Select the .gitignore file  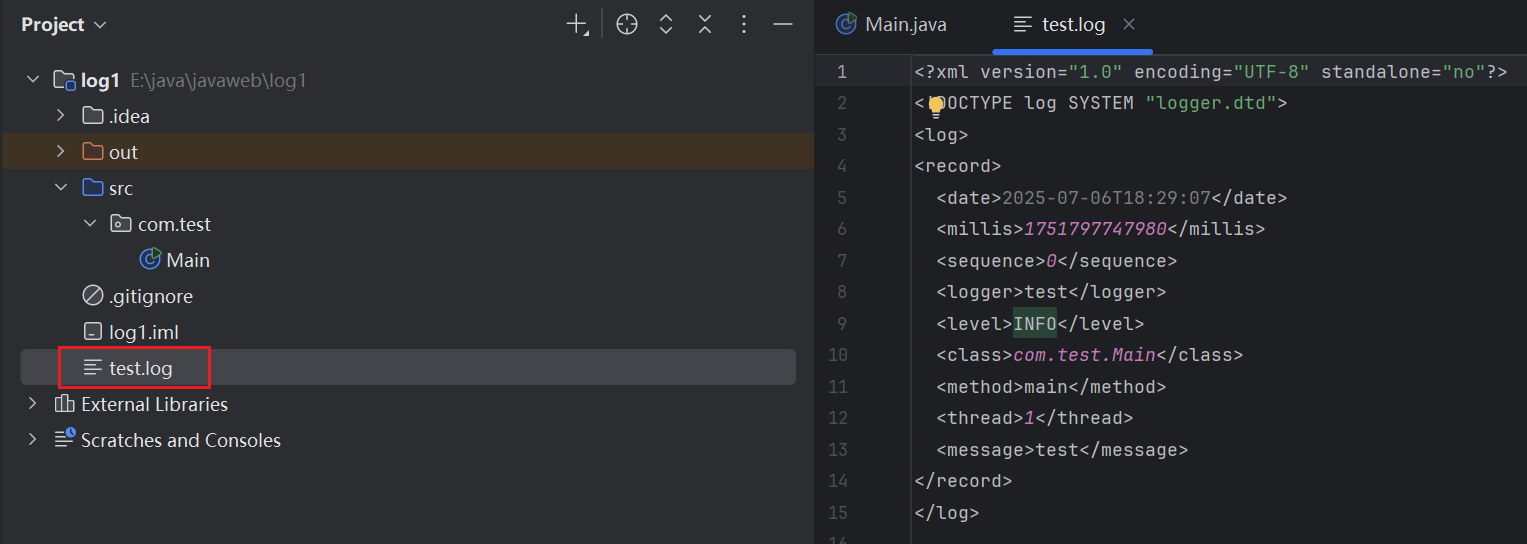[150, 296]
